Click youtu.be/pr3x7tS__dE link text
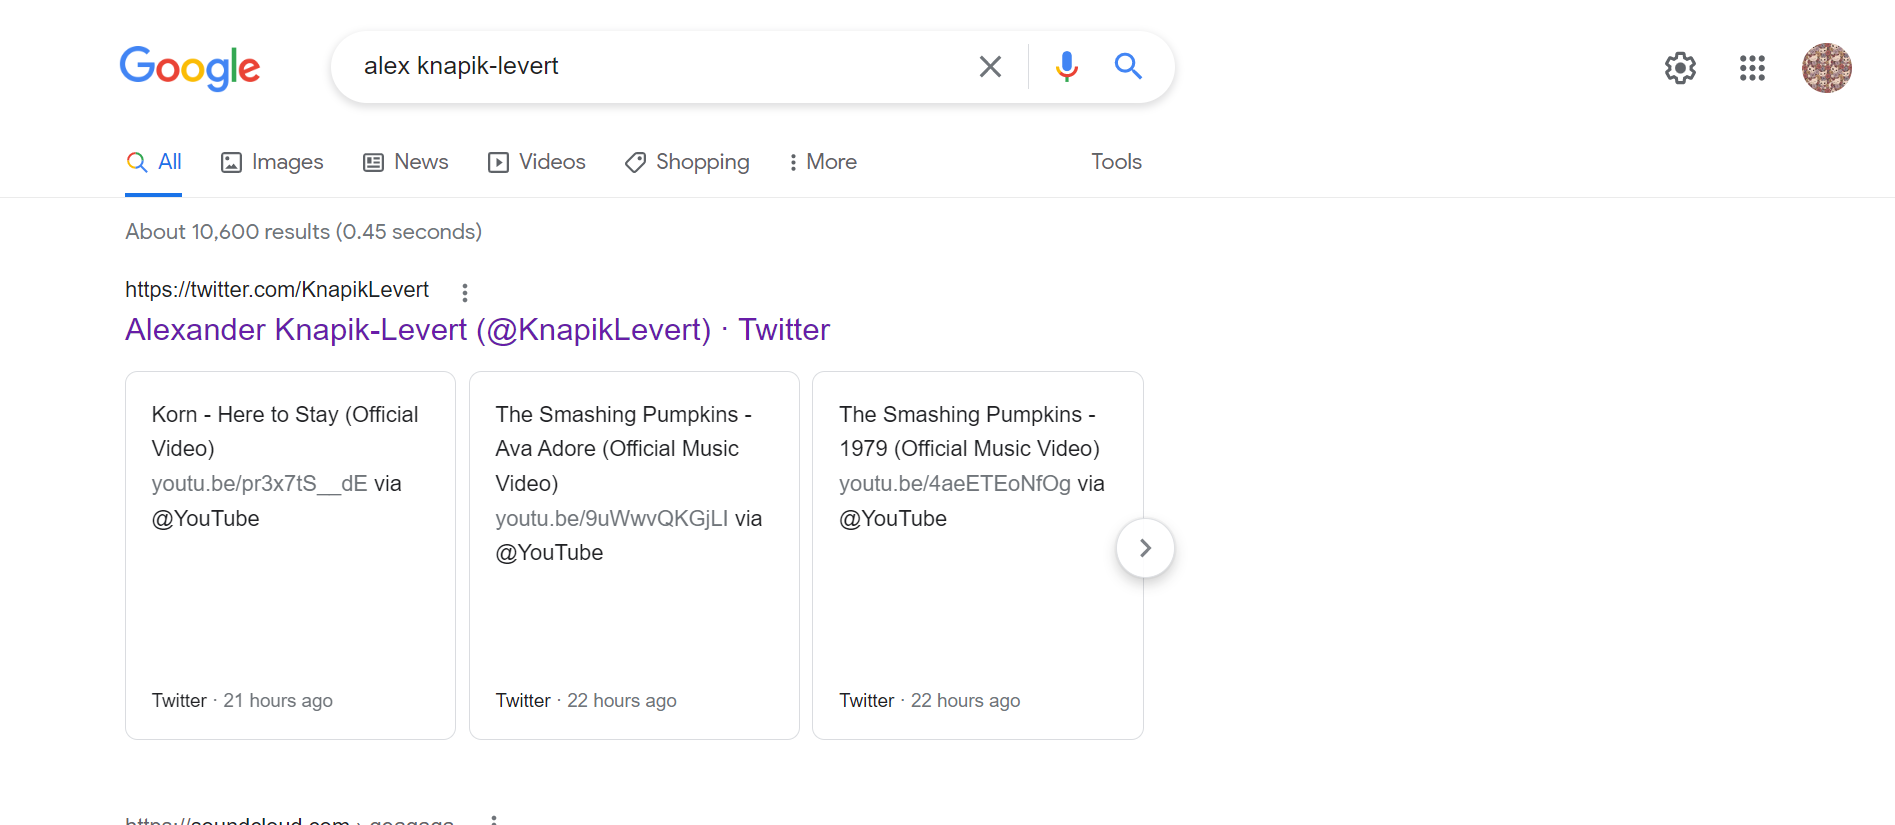This screenshot has width=1895, height=825. pyautogui.click(x=259, y=484)
